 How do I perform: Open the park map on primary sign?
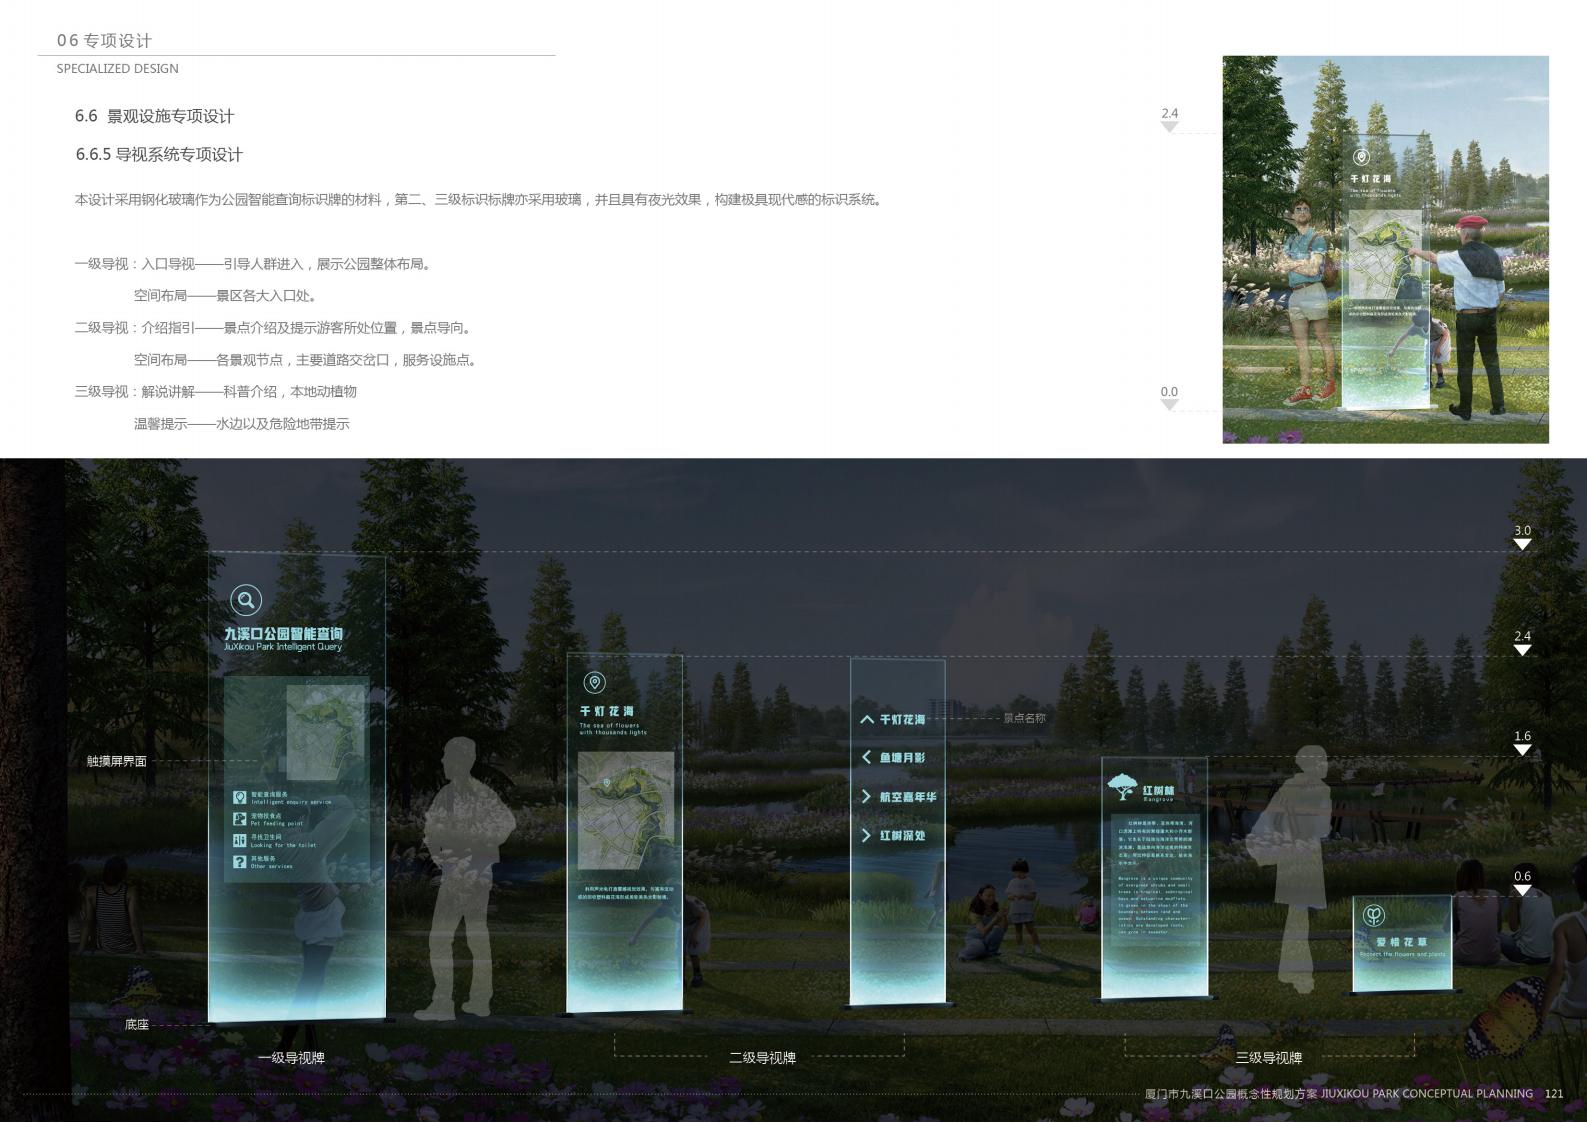pyautogui.click(x=326, y=732)
